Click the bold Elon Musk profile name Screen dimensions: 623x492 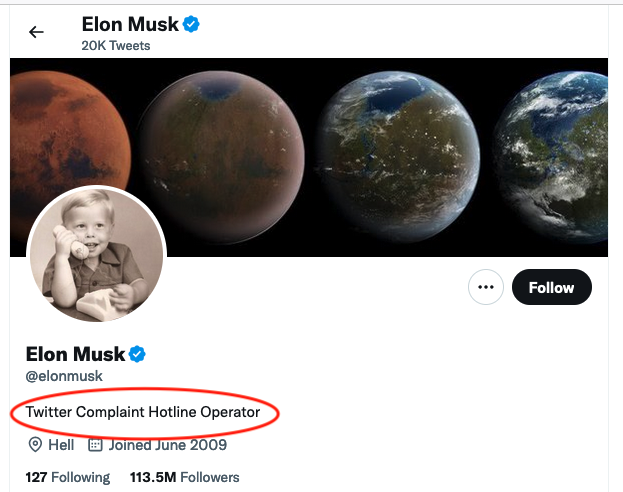point(76,354)
